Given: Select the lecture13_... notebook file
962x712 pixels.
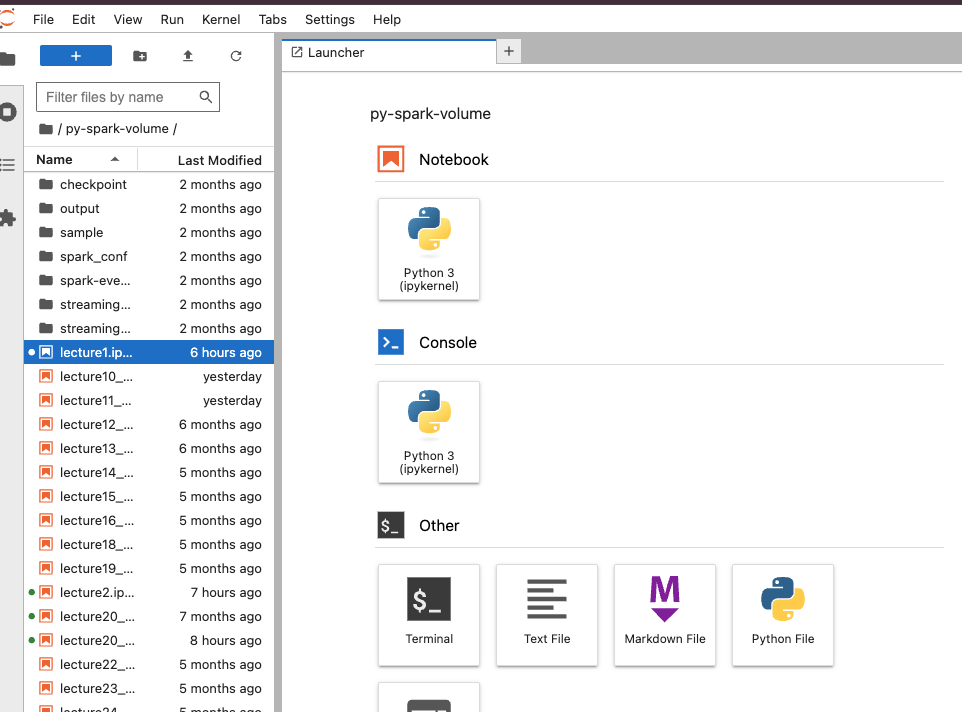Looking at the screenshot, I should [x=149, y=448].
